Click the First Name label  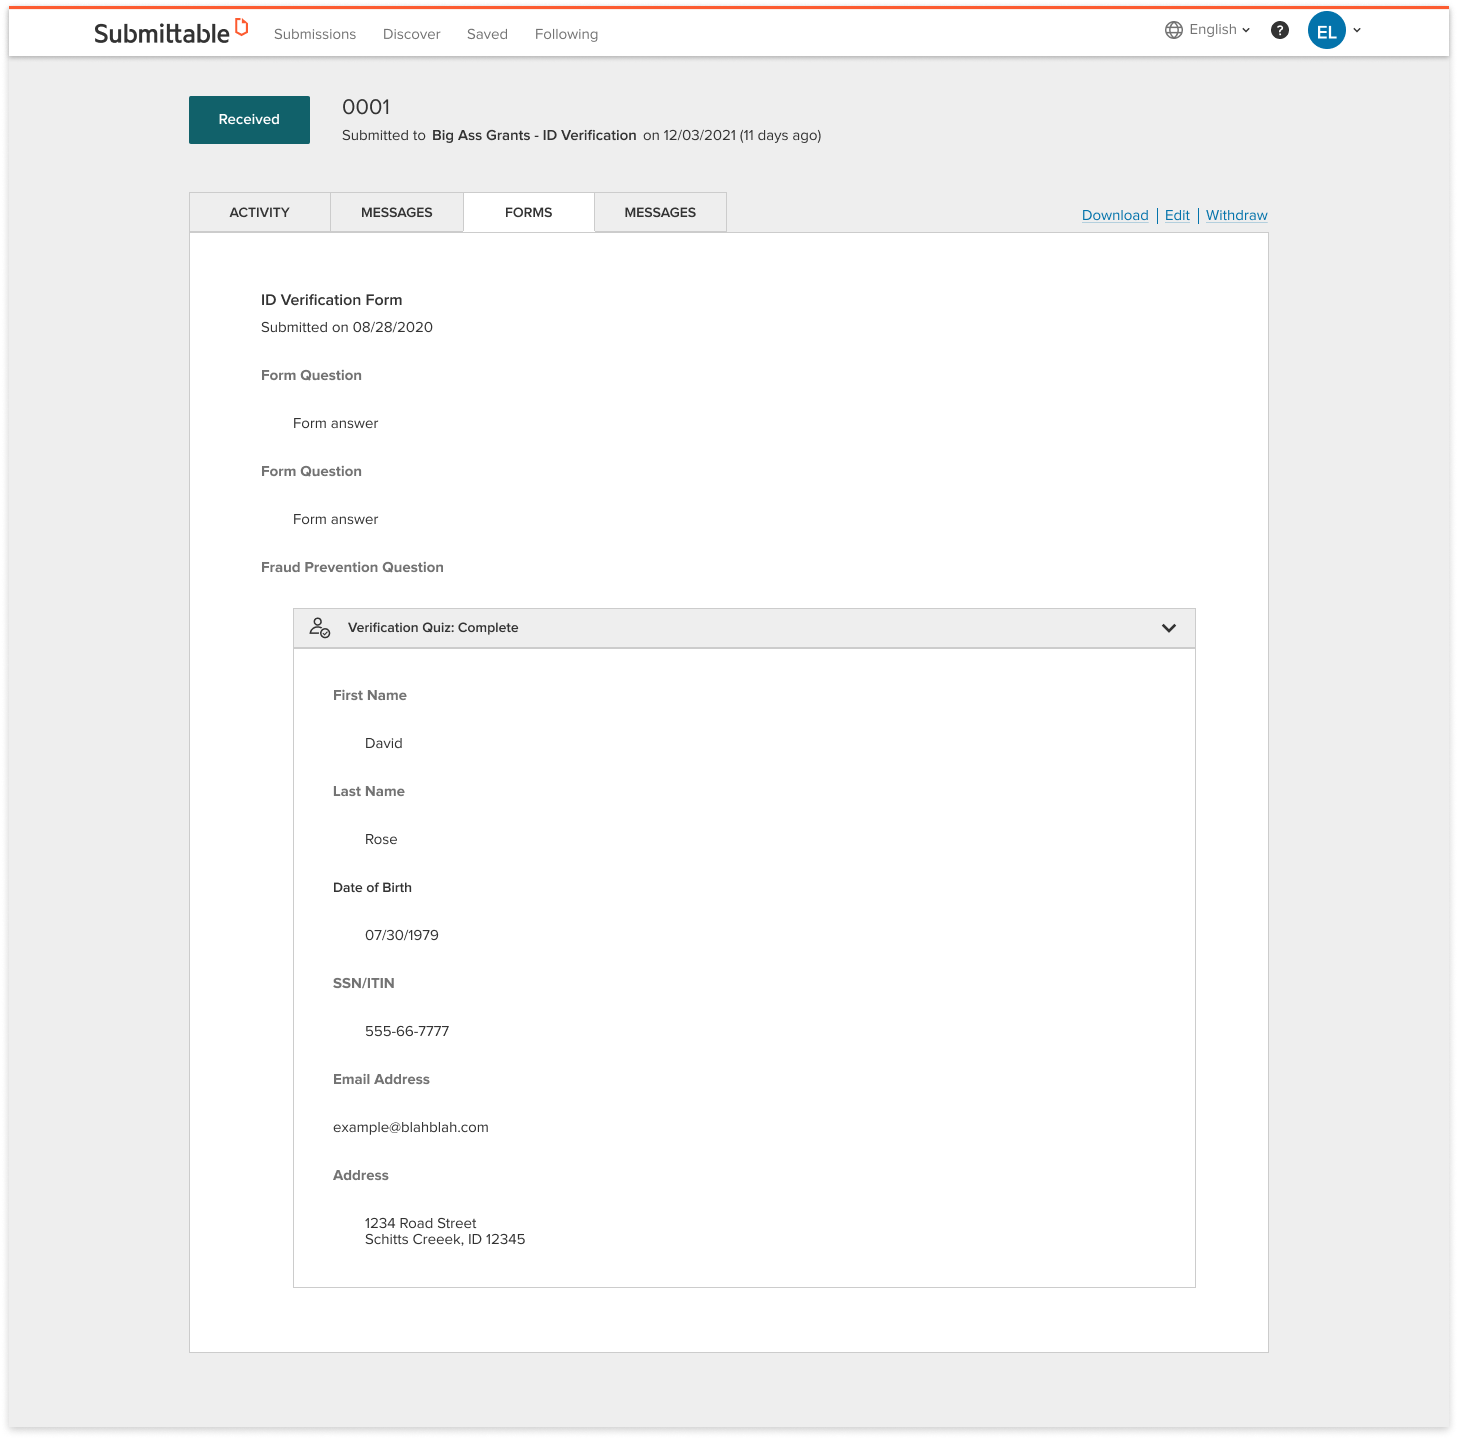(370, 695)
